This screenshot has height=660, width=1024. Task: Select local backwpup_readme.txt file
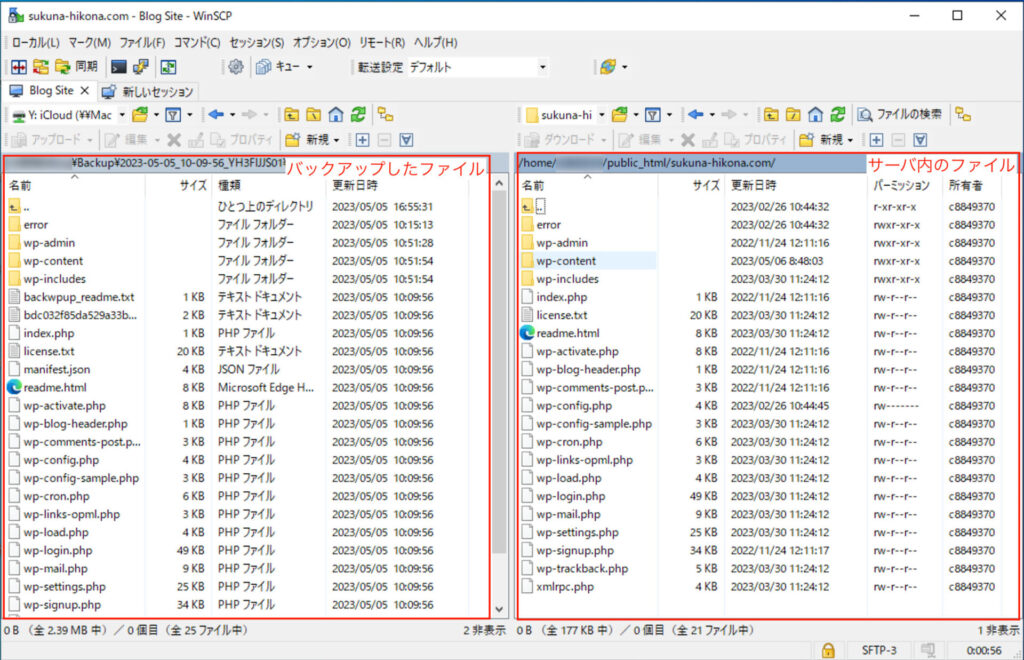point(79,297)
